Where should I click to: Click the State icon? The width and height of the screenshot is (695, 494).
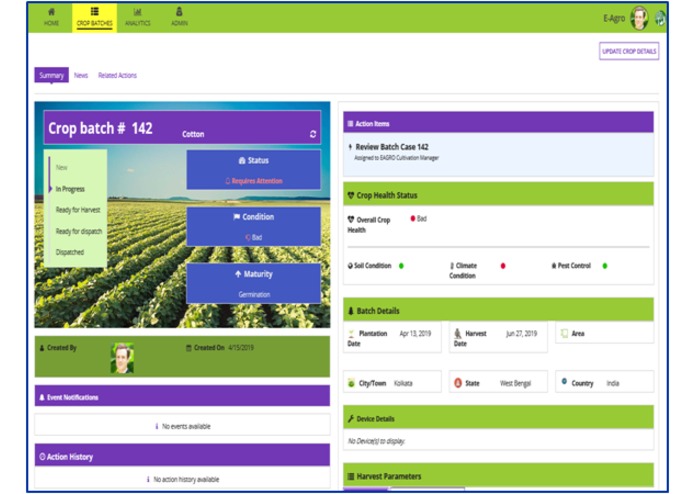click(458, 383)
